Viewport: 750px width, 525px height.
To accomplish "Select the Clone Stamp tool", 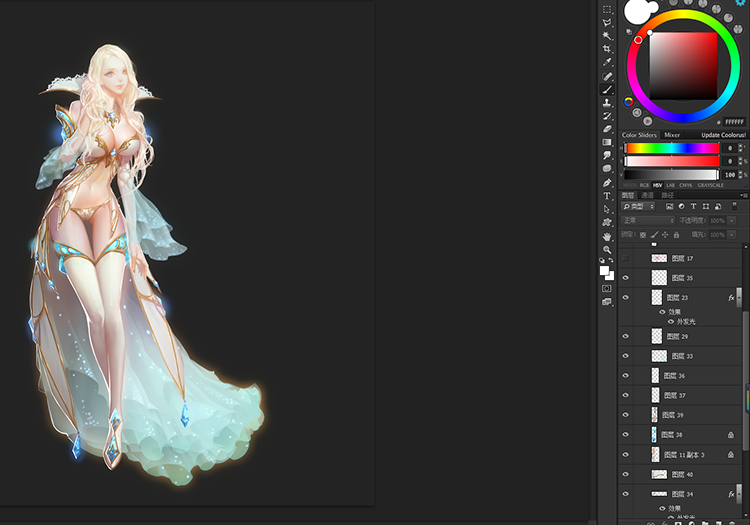I will point(607,102).
